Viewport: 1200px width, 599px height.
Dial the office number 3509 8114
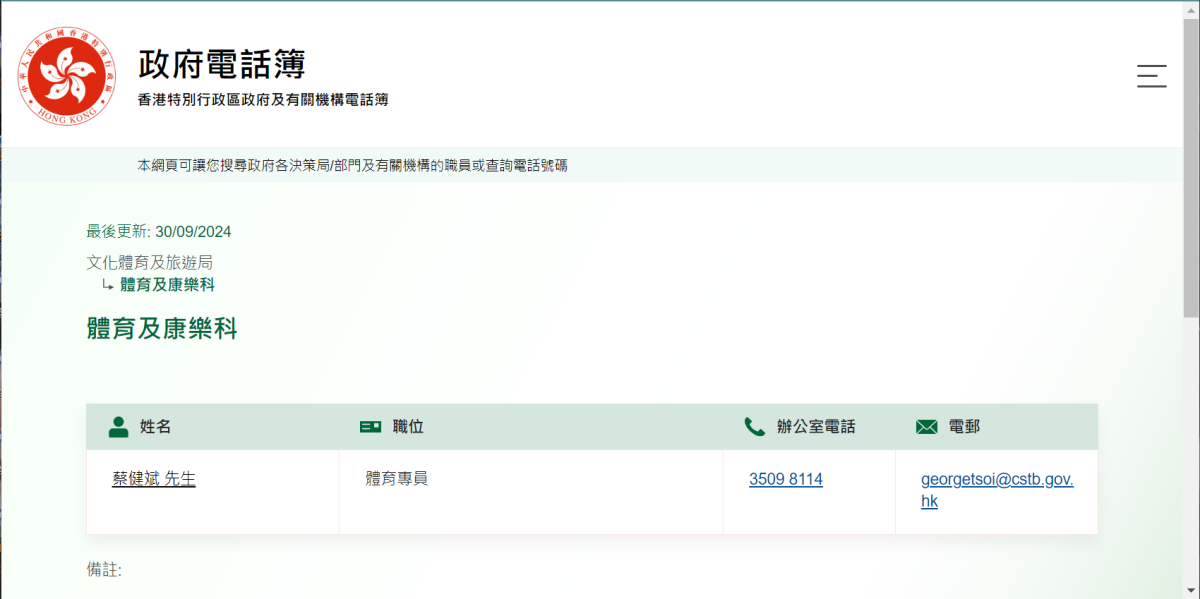pos(785,479)
